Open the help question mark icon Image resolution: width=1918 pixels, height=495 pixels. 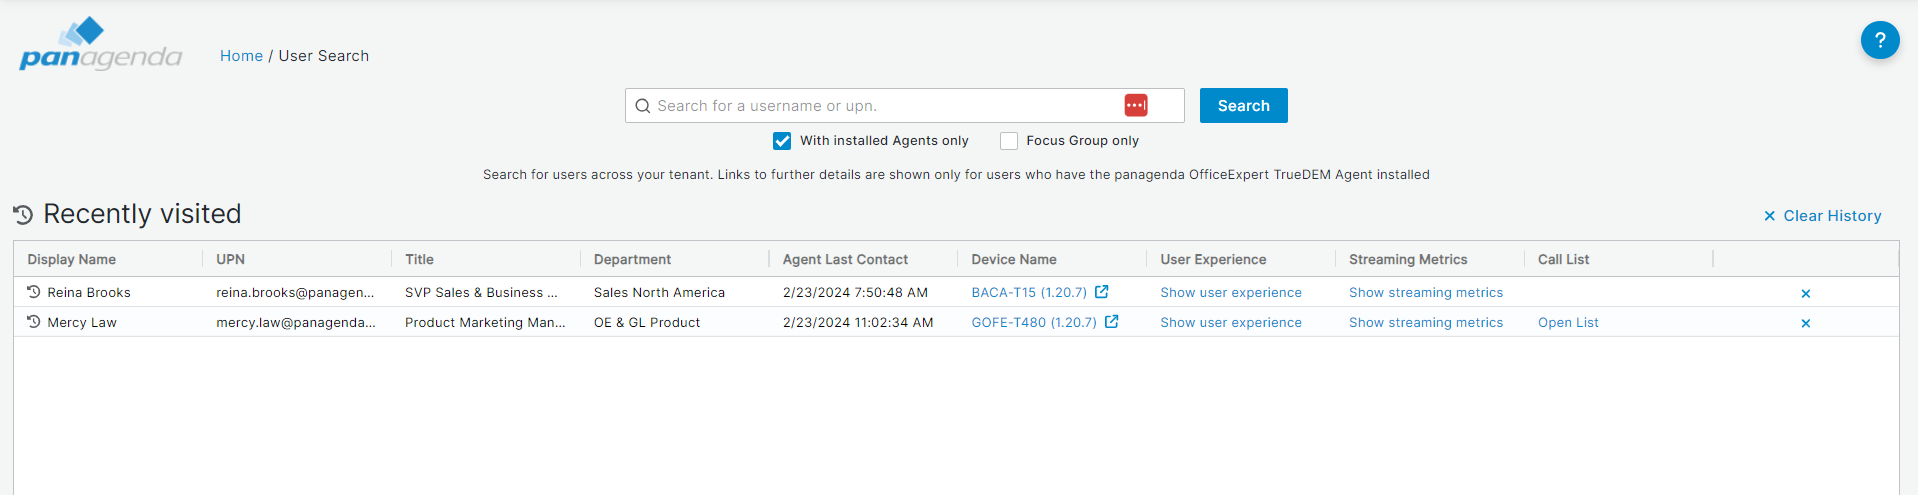coord(1879,40)
